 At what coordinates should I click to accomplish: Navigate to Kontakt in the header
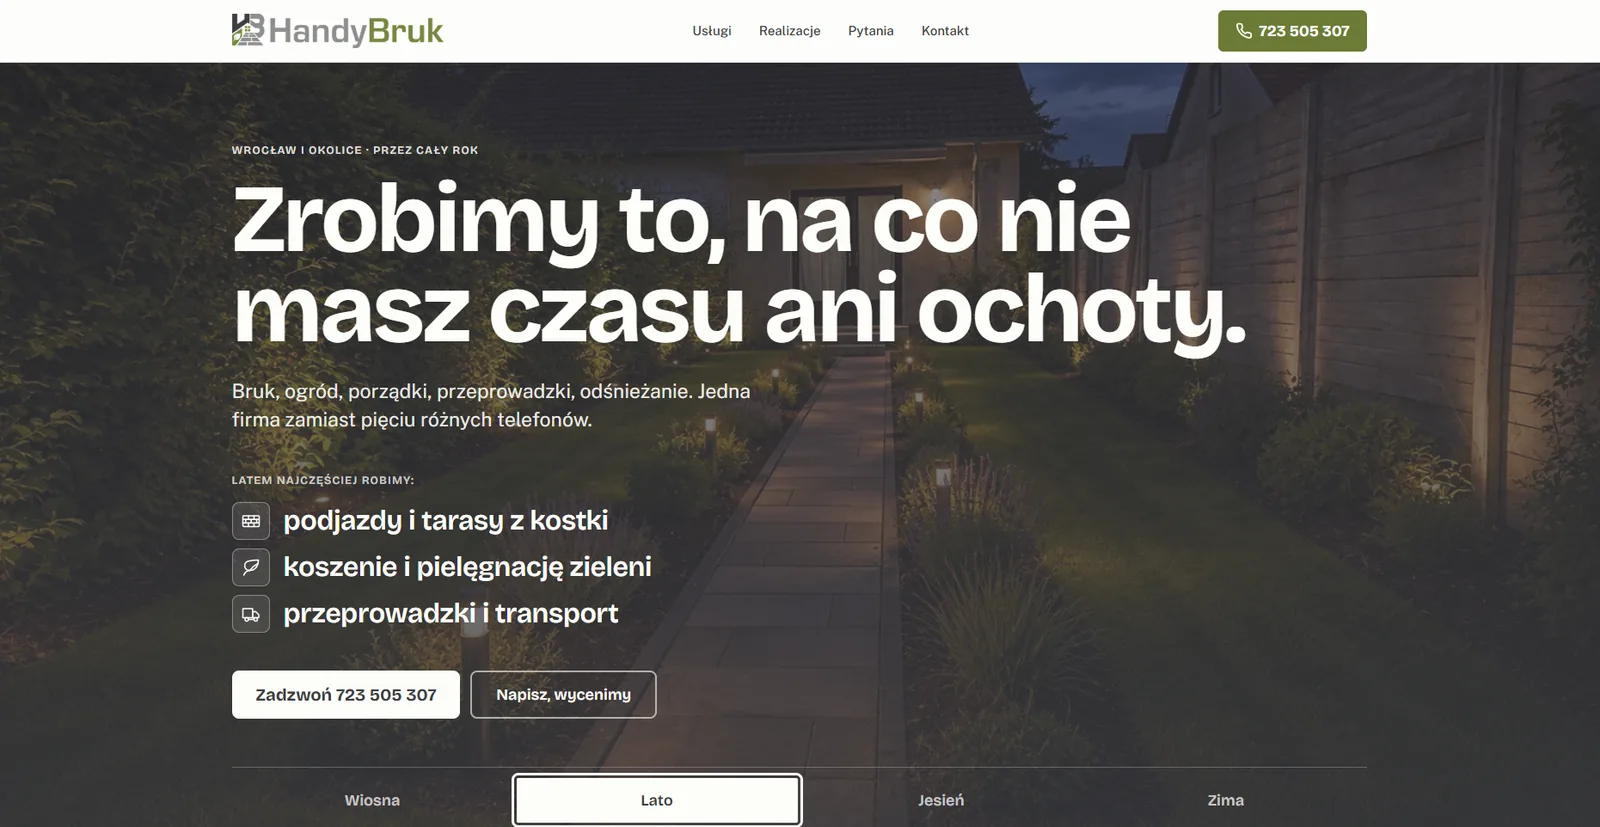tap(945, 31)
